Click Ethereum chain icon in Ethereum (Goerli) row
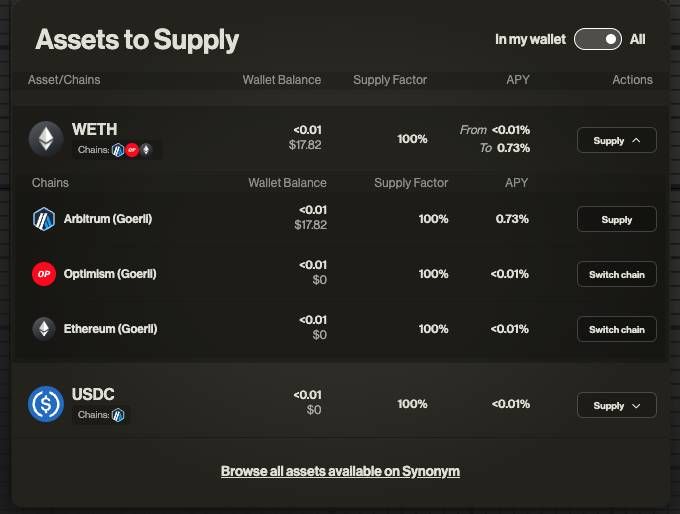 pyautogui.click(x=44, y=329)
